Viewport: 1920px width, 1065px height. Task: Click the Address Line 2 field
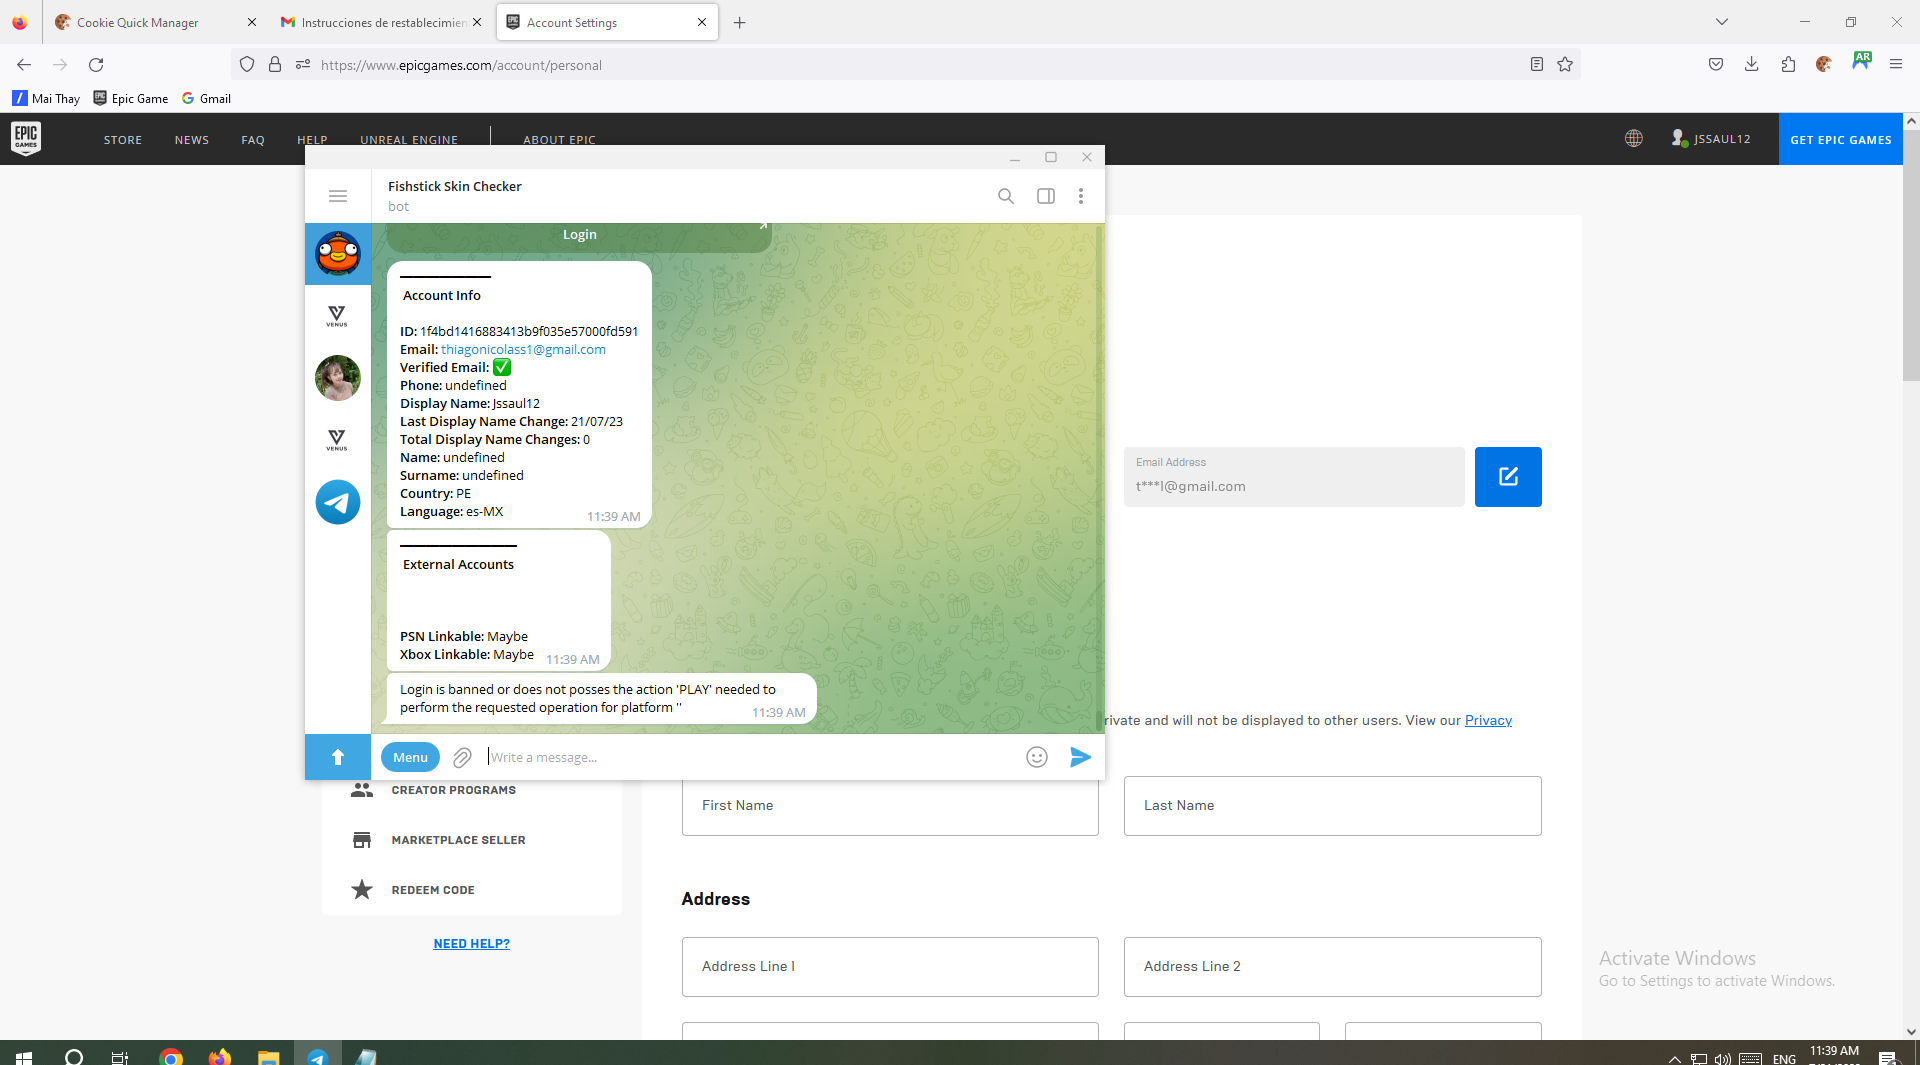tap(1332, 967)
